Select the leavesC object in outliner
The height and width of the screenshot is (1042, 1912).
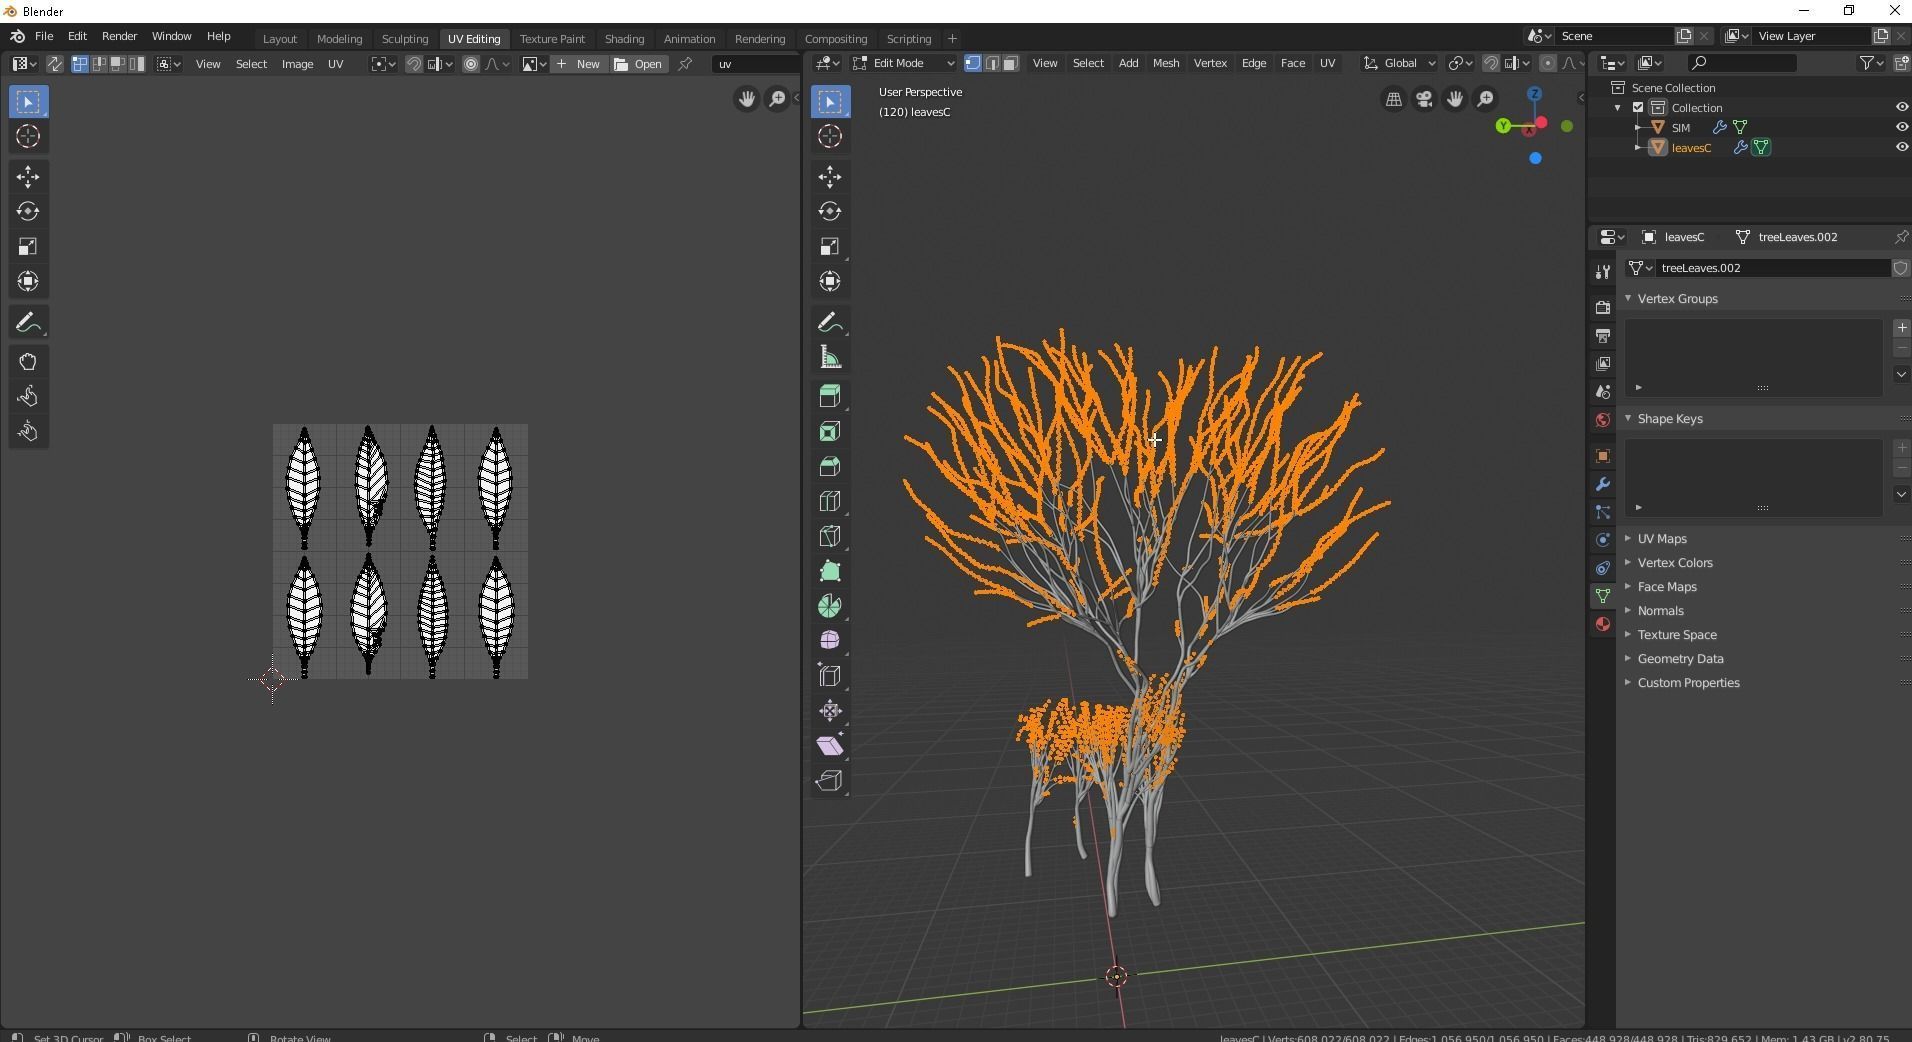point(1690,148)
